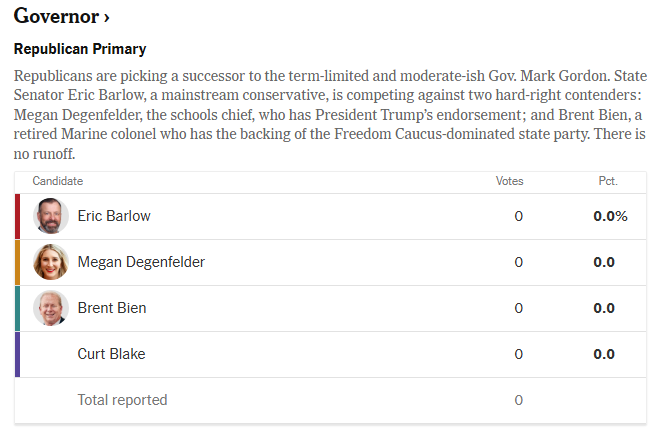The image size is (663, 435).
Task: Select the Megan Degenfelder candidate name
Action: click(141, 262)
